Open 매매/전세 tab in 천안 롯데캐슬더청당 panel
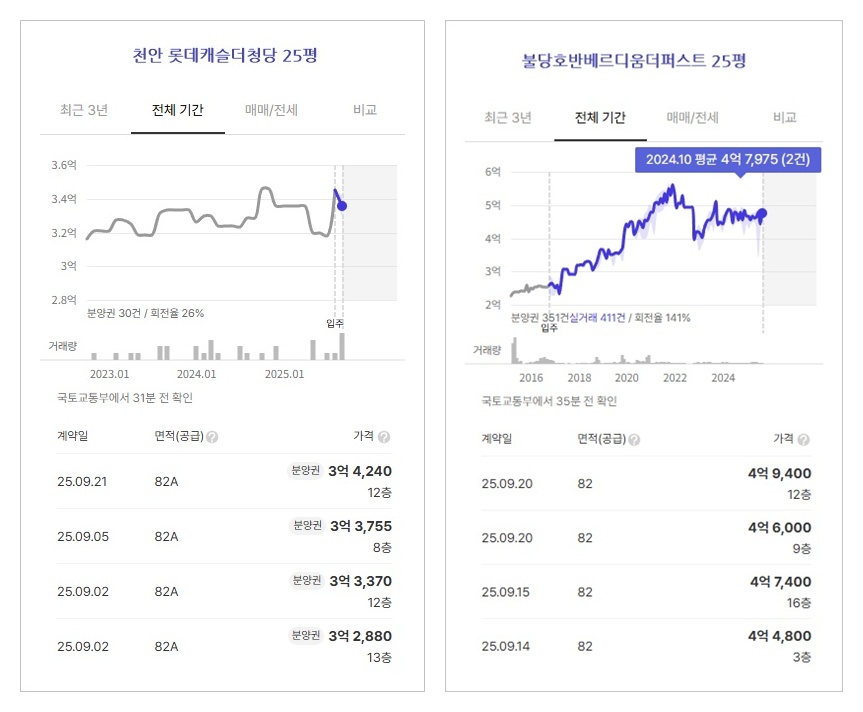Screen dimensions: 863x712 271,110
